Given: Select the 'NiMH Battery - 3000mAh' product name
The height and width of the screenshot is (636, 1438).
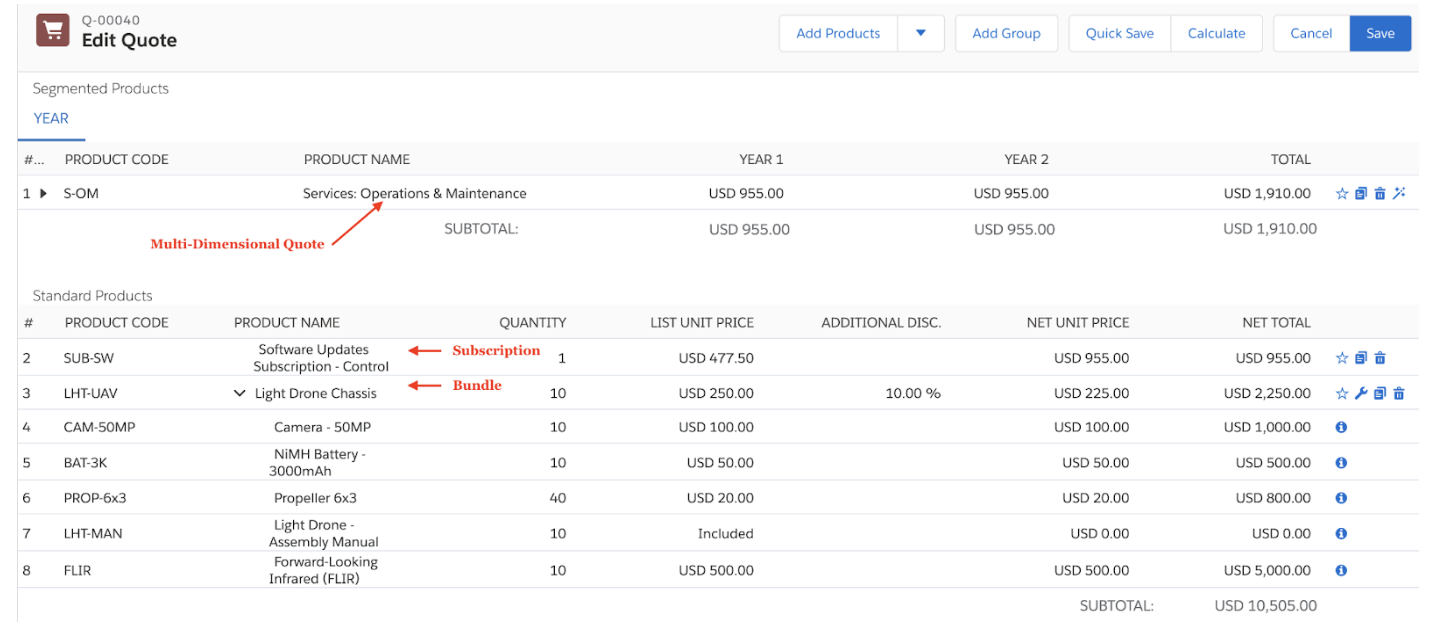Looking at the screenshot, I should pyautogui.click(x=319, y=463).
